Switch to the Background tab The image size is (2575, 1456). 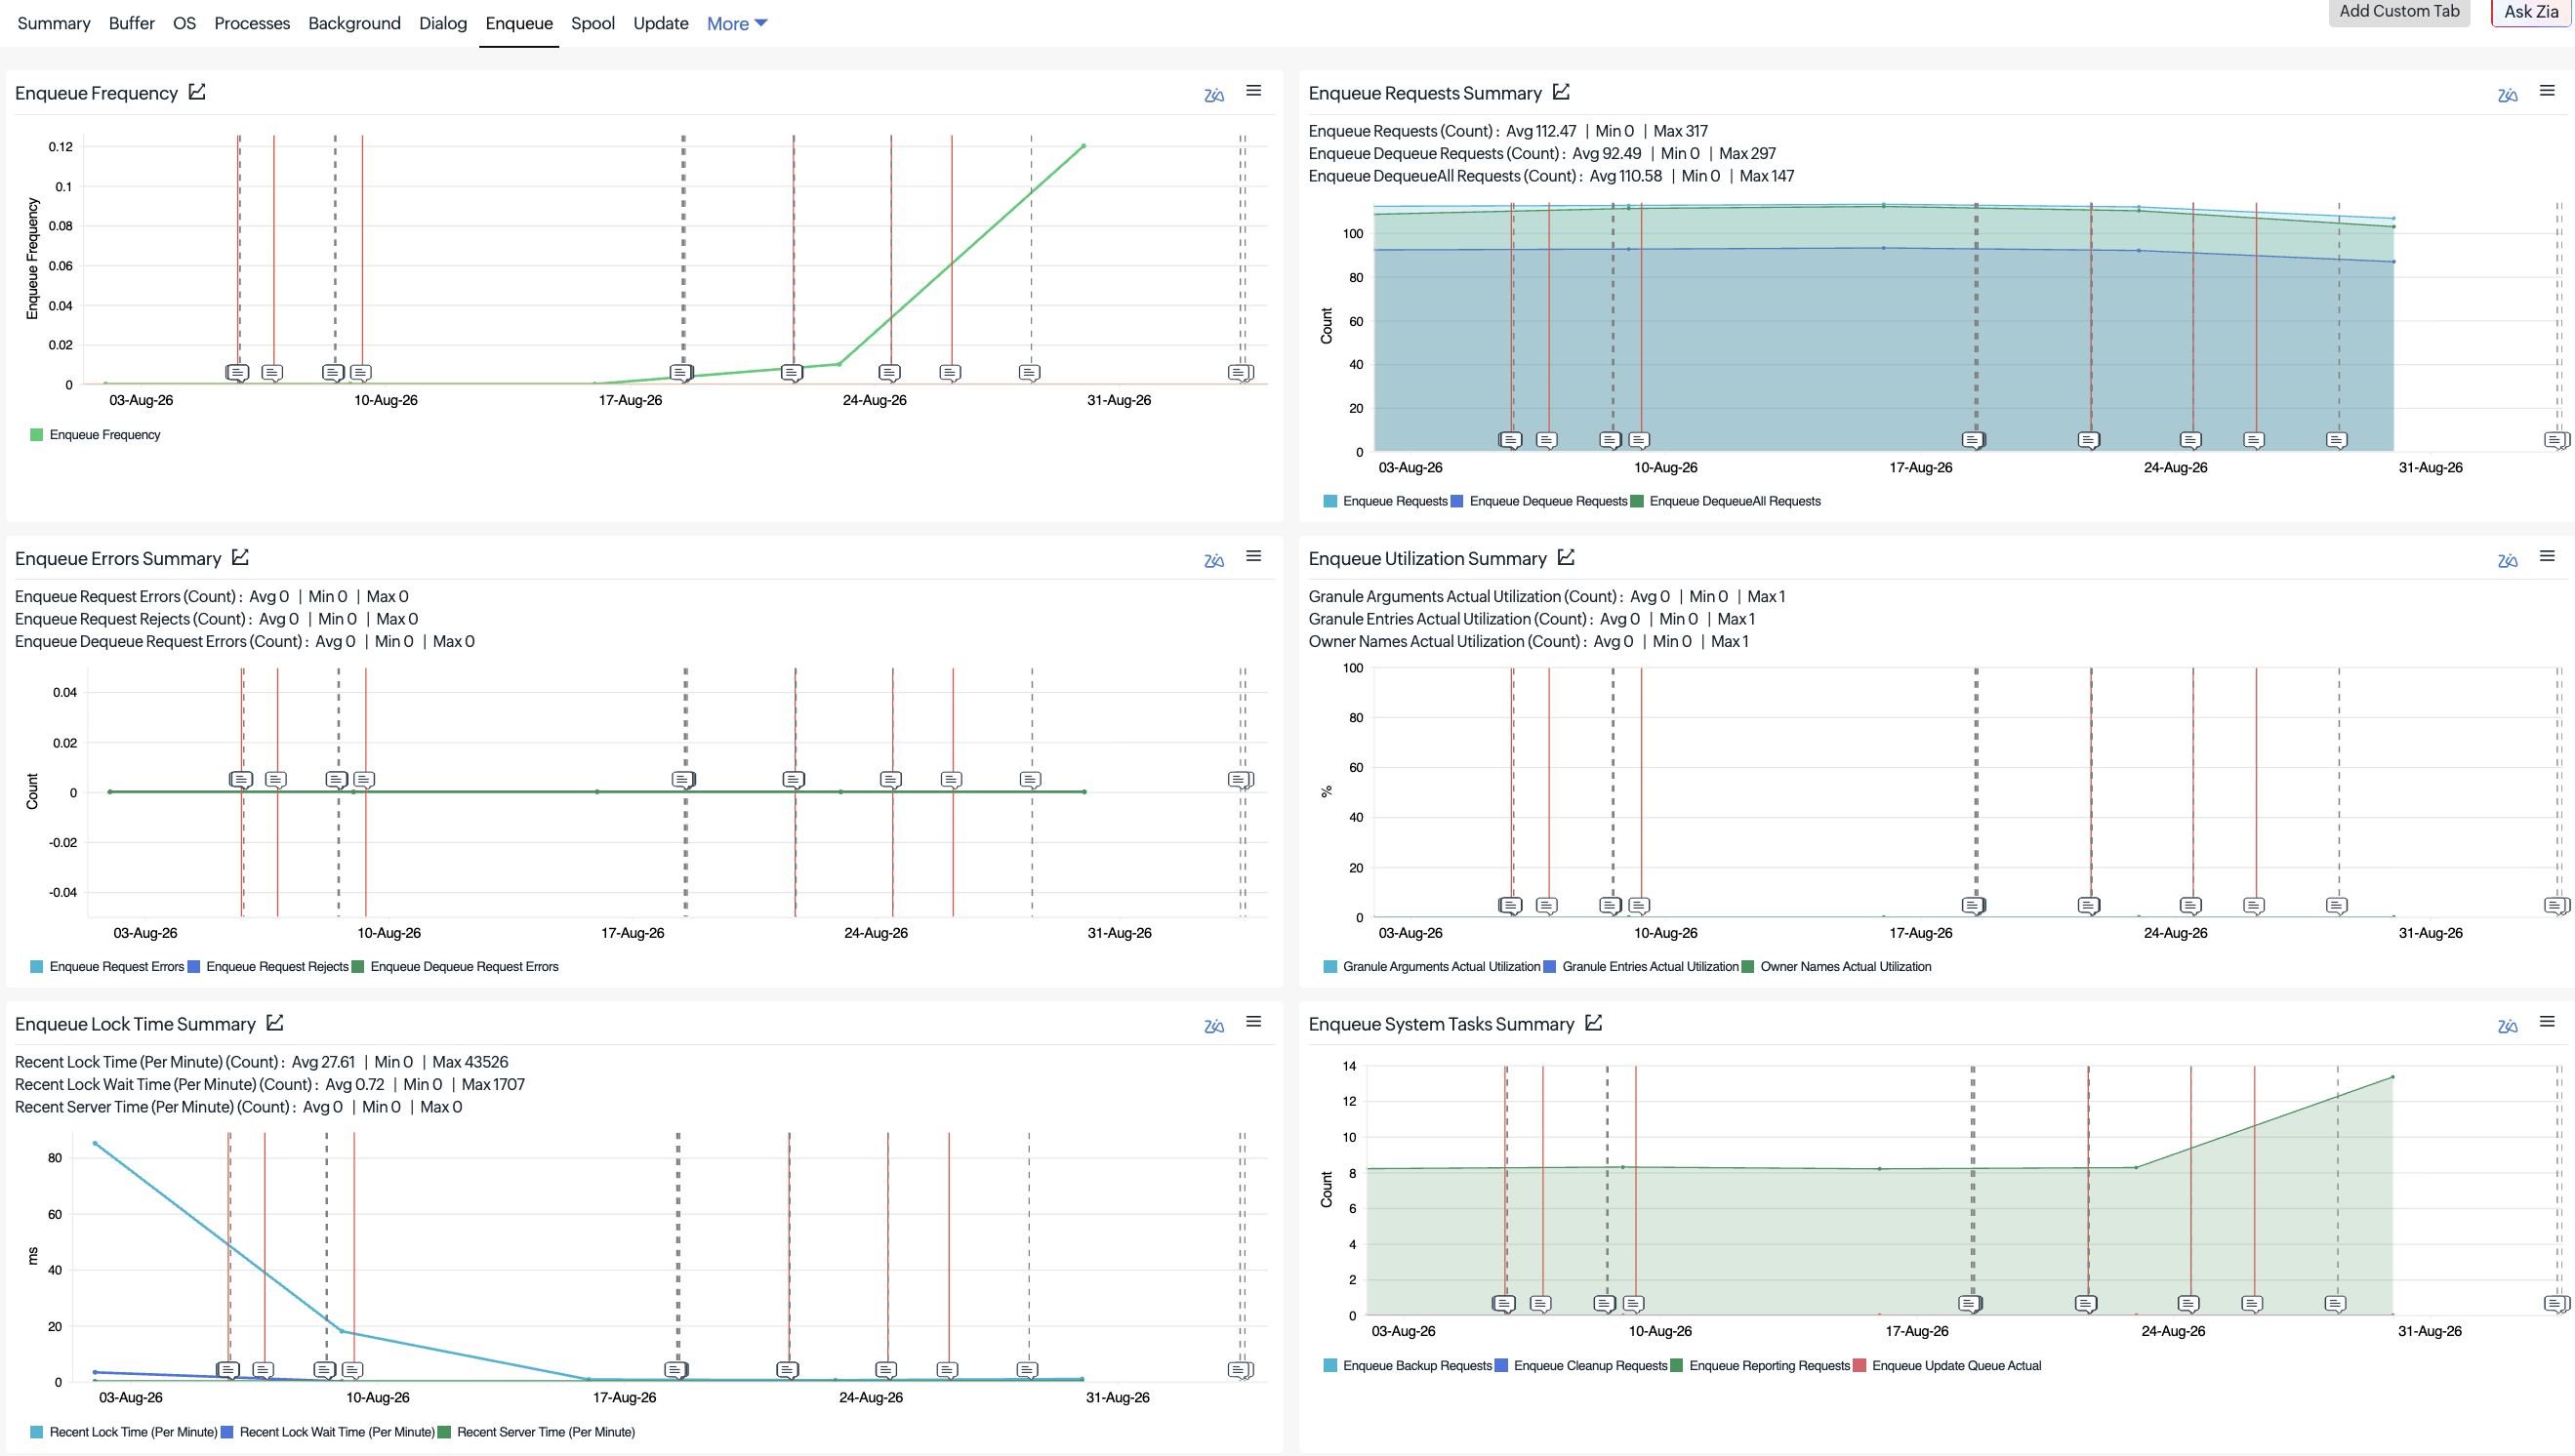pos(354,23)
